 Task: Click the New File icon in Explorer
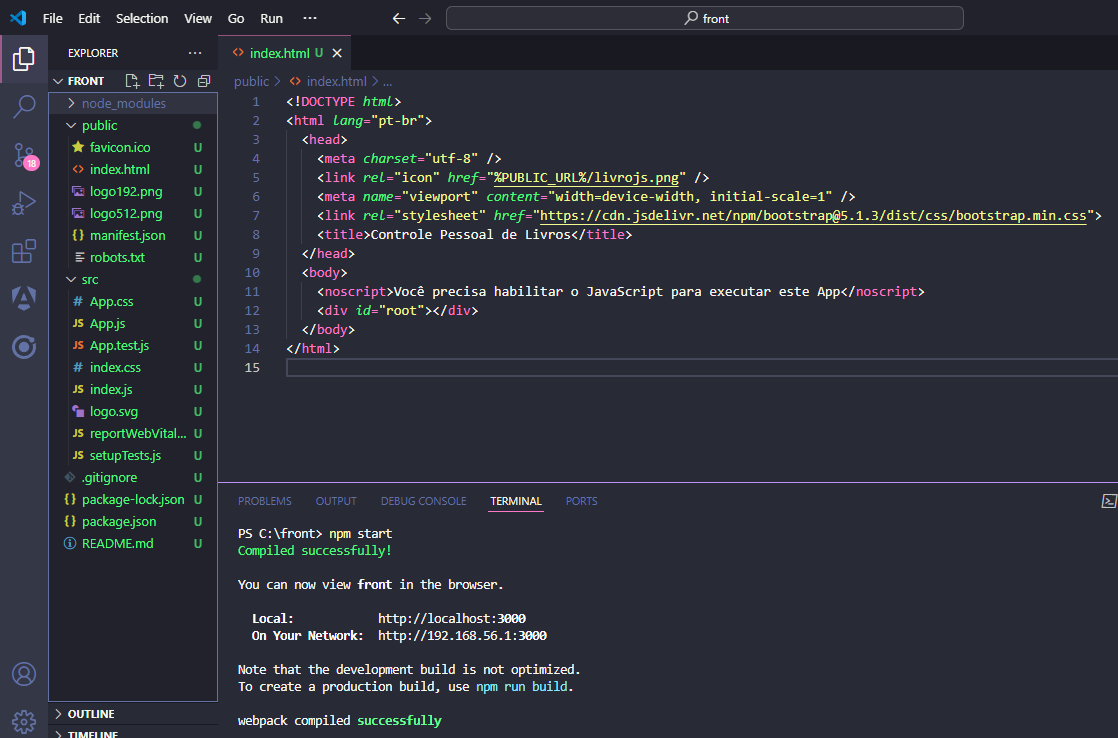(131, 81)
